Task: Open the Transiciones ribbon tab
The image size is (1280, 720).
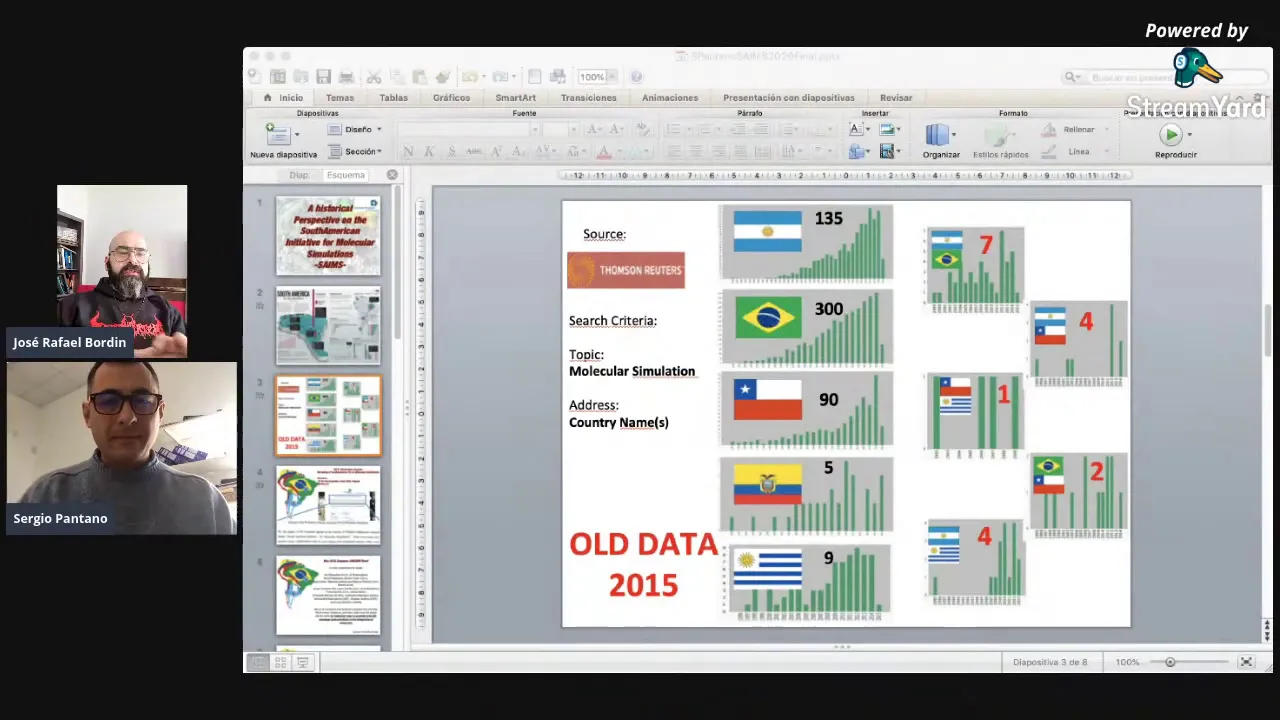Action: [x=588, y=98]
